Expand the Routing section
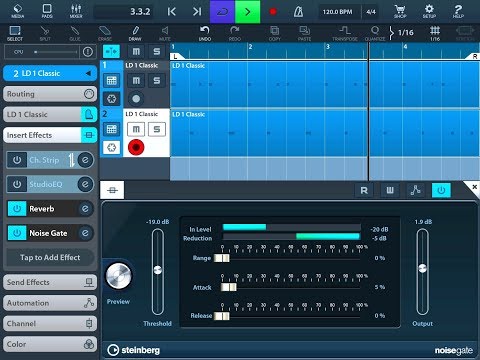This screenshot has height=360, width=480. pyautogui.click(x=50, y=94)
